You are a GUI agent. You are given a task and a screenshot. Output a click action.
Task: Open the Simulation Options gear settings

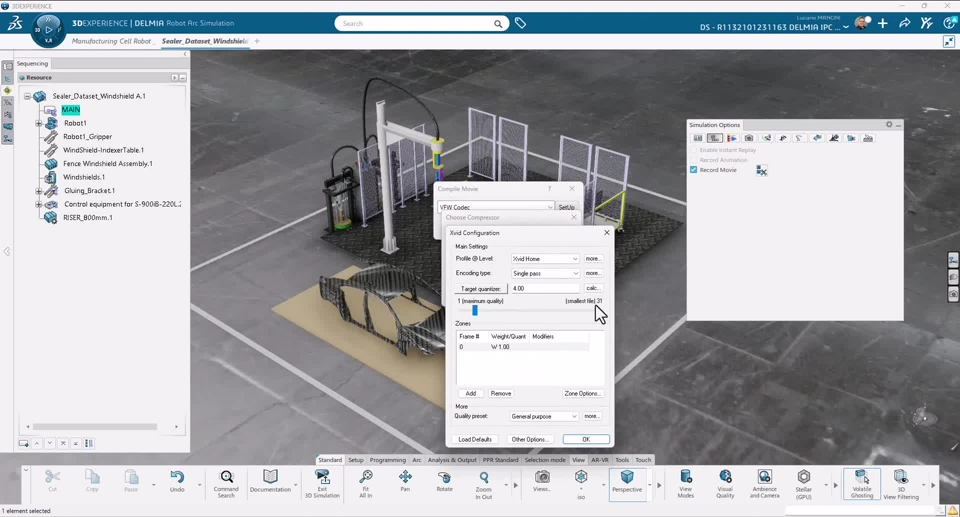[889, 124]
